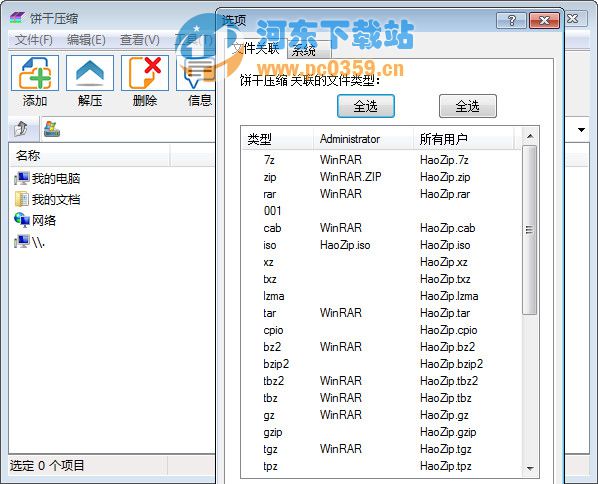Viewport: 598px width, 484px height.
Task: Select the rar type row
Action: point(381,194)
